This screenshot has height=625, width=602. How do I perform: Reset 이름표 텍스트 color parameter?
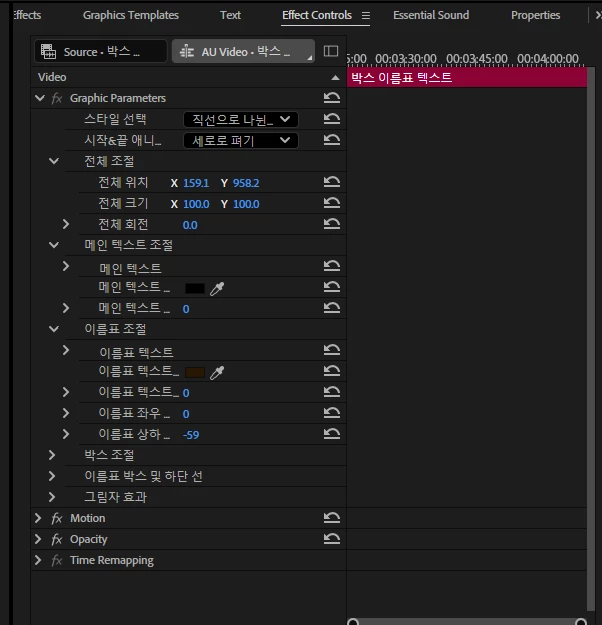coord(332,371)
